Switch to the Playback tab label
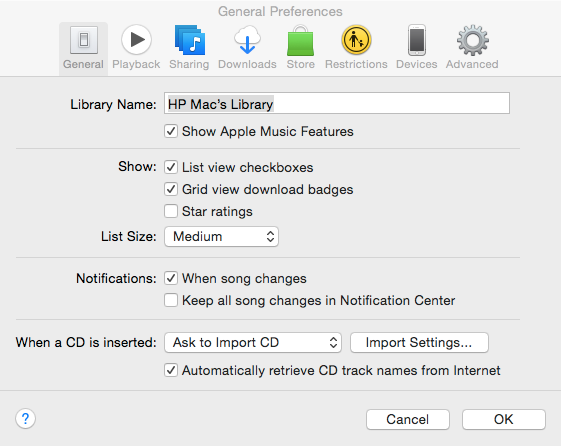Viewport: 561px width, 446px height. [136, 64]
